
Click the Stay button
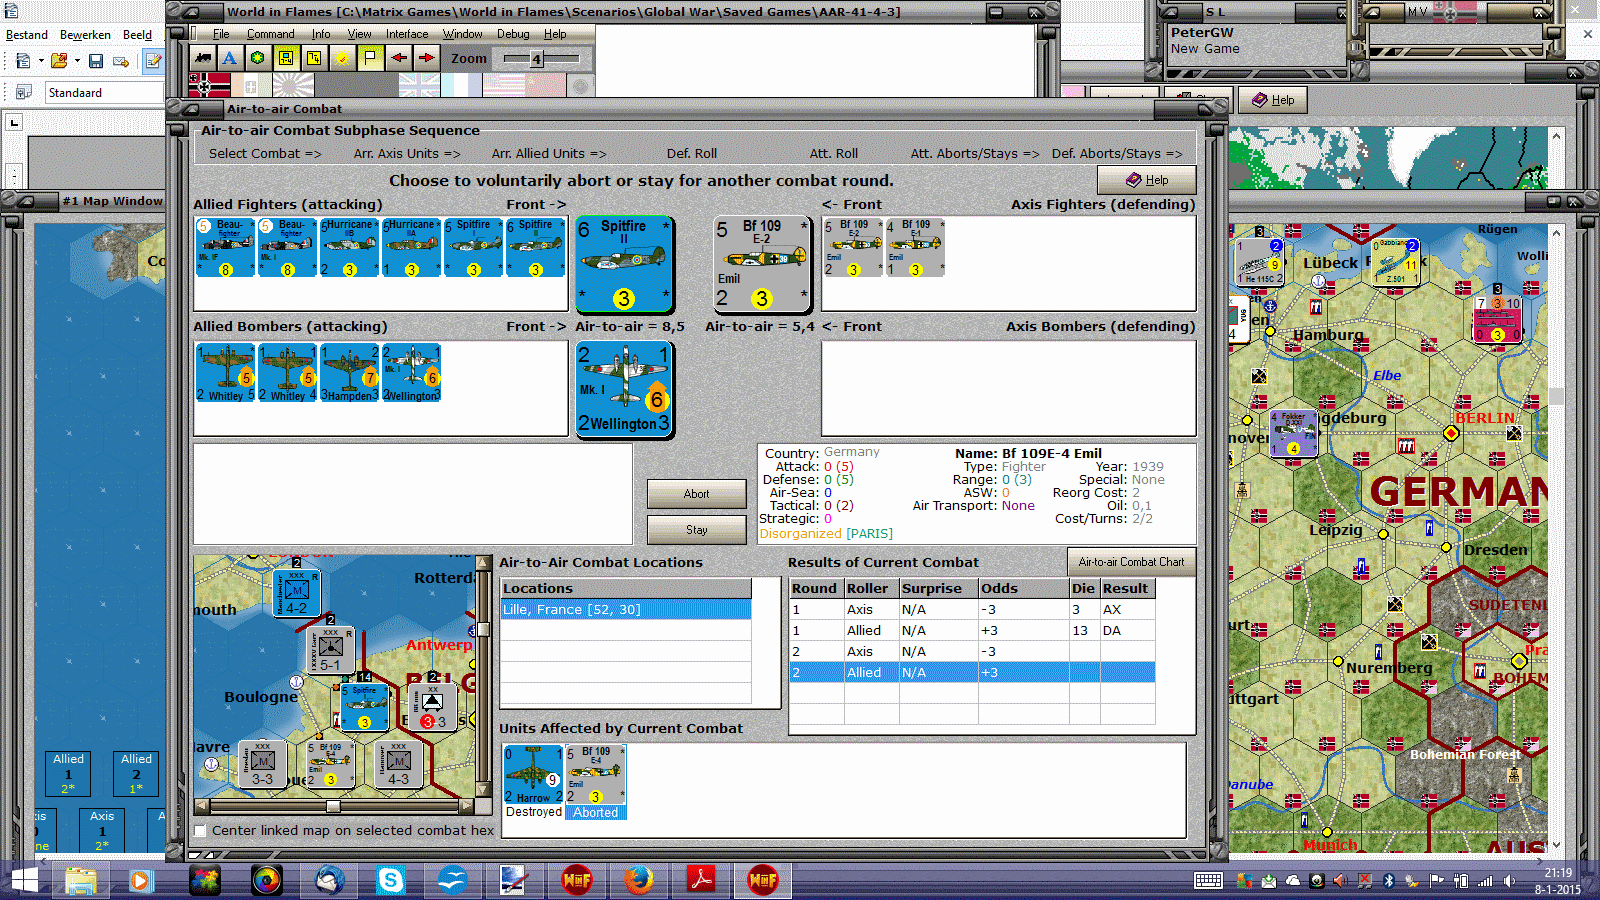696,530
